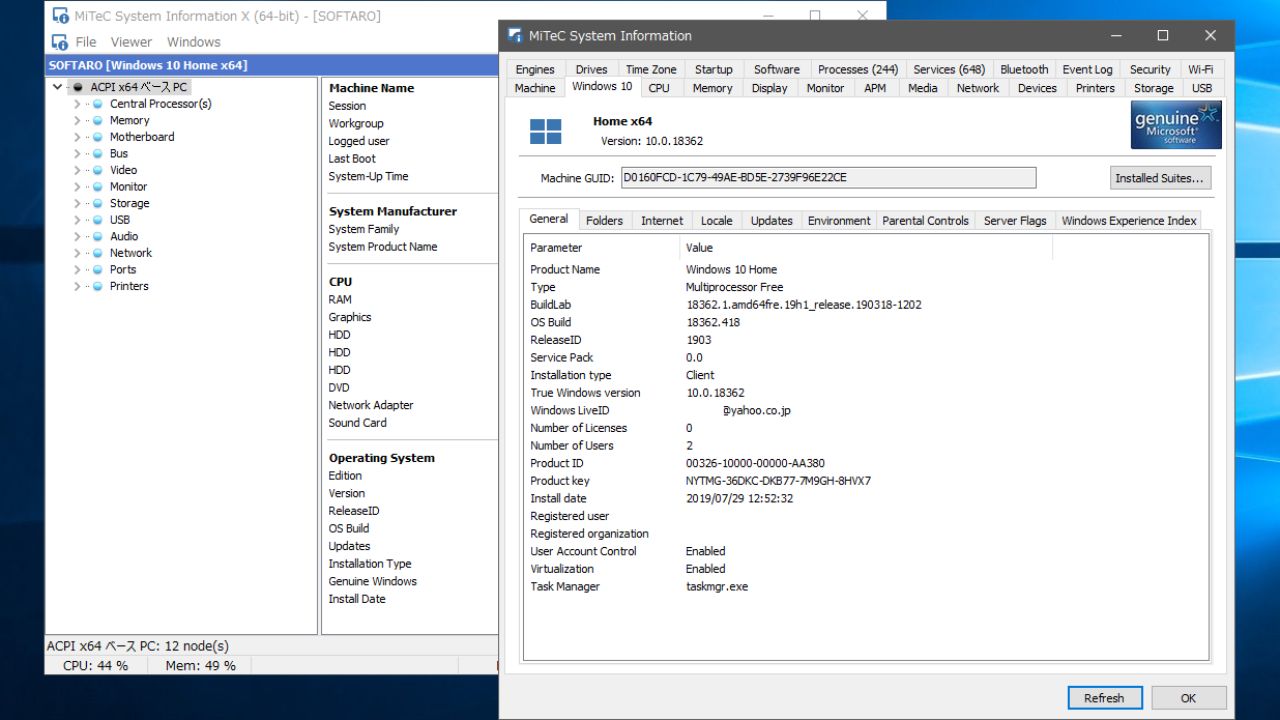Click the System Product Name entry in SOFTARO window
The width and height of the screenshot is (1280, 720).
(383, 247)
